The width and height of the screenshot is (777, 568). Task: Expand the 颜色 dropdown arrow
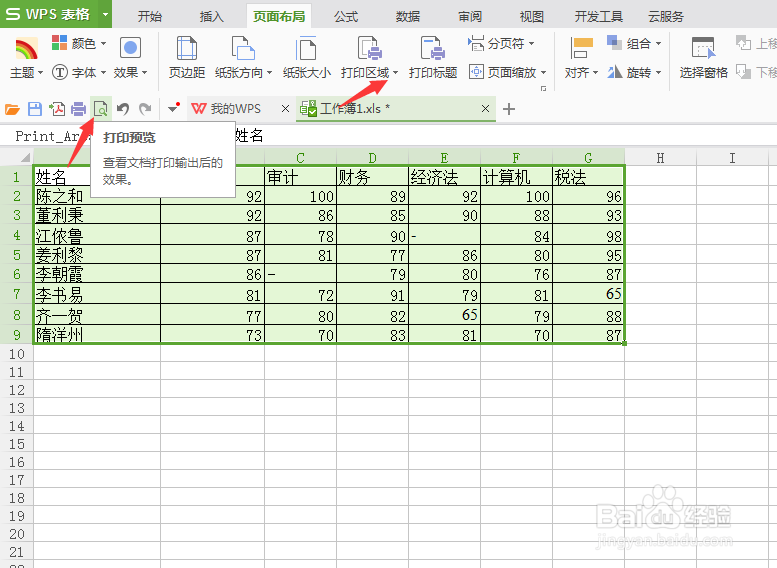point(104,44)
